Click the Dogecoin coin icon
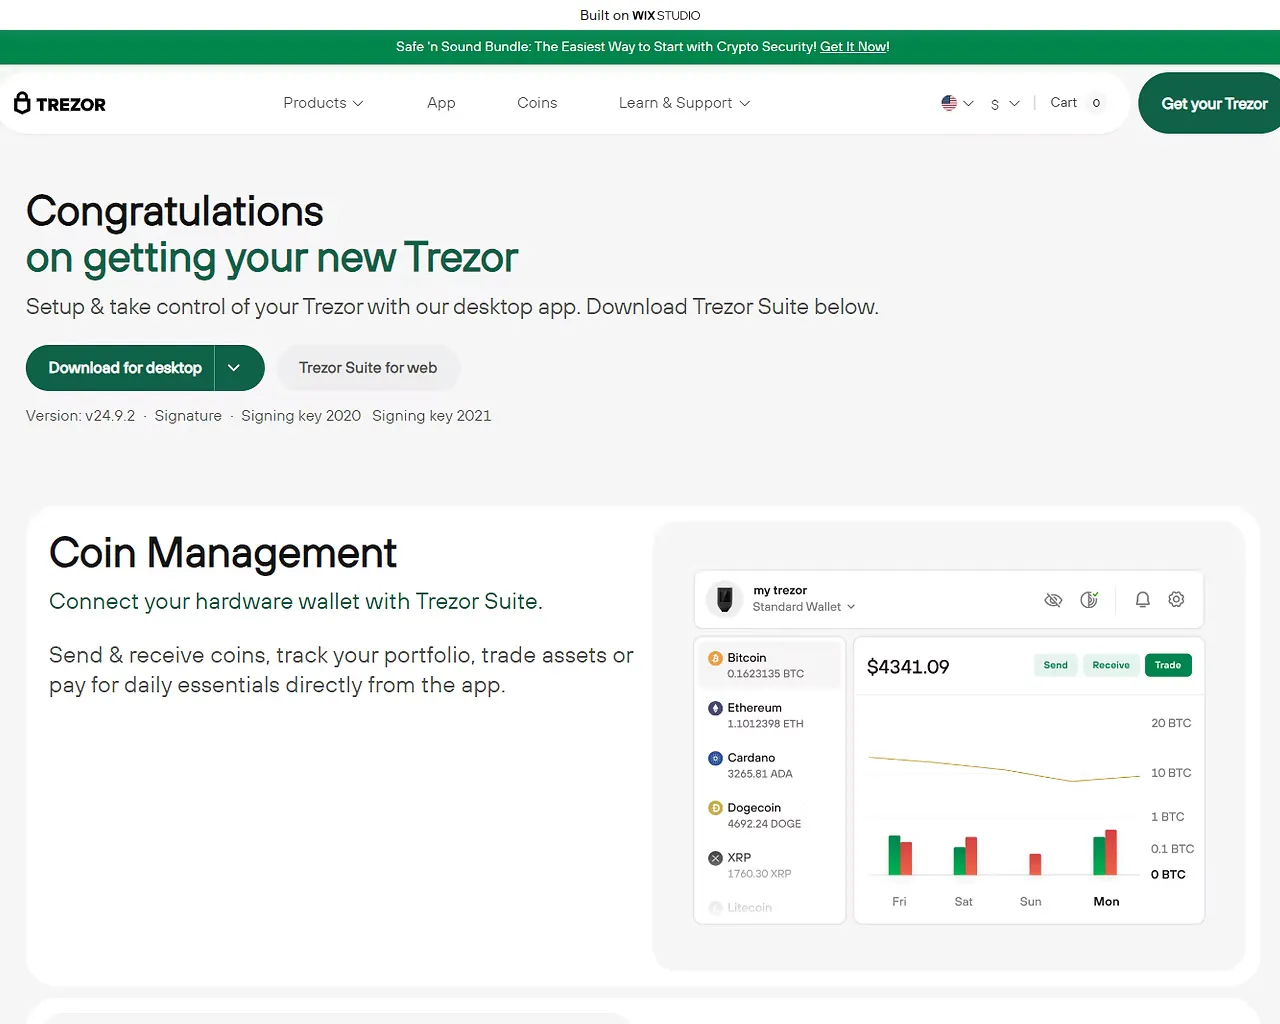The height and width of the screenshot is (1024, 1280). click(x=715, y=808)
